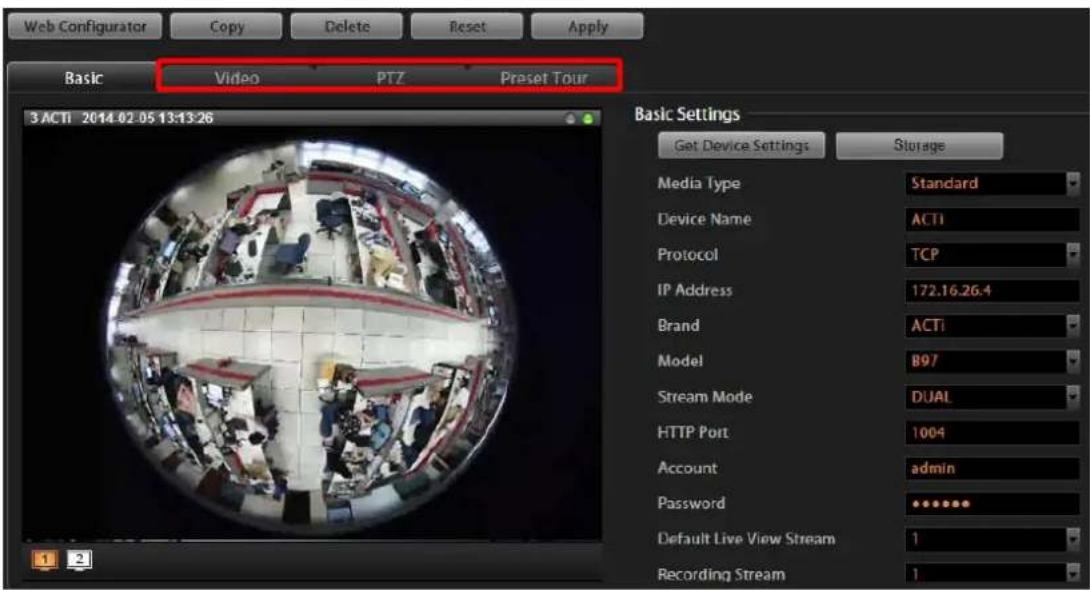Apply the settings changes
Screen dimensions: 1090x590
tap(587, 26)
